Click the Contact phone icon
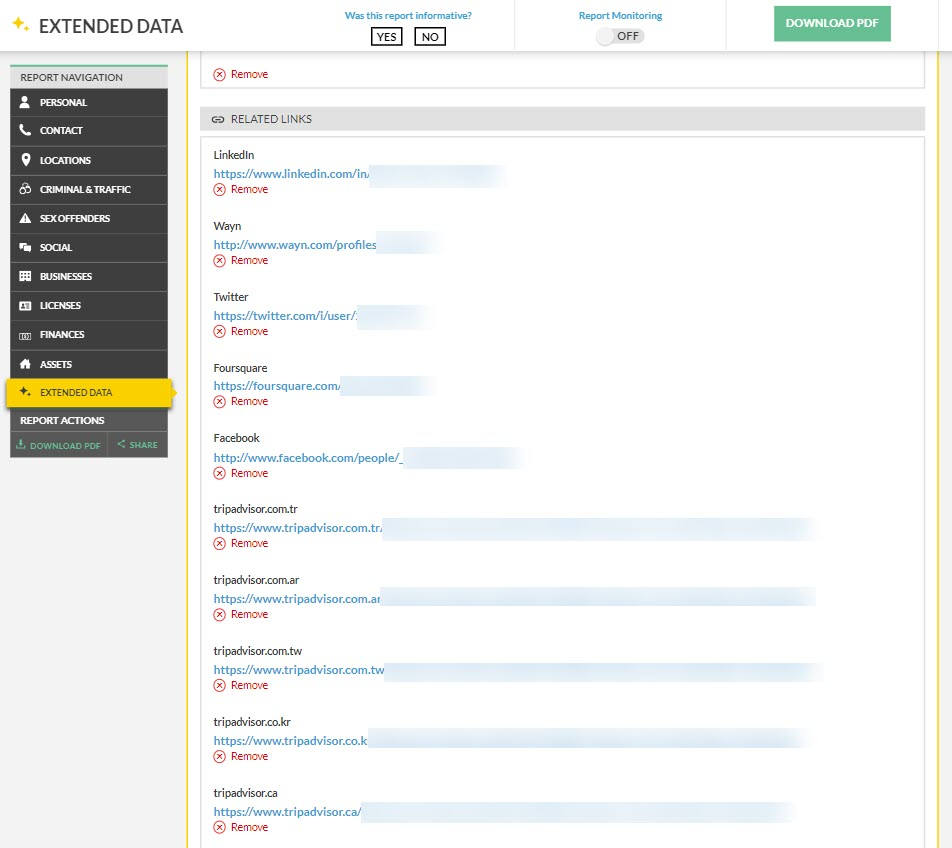 [25, 130]
